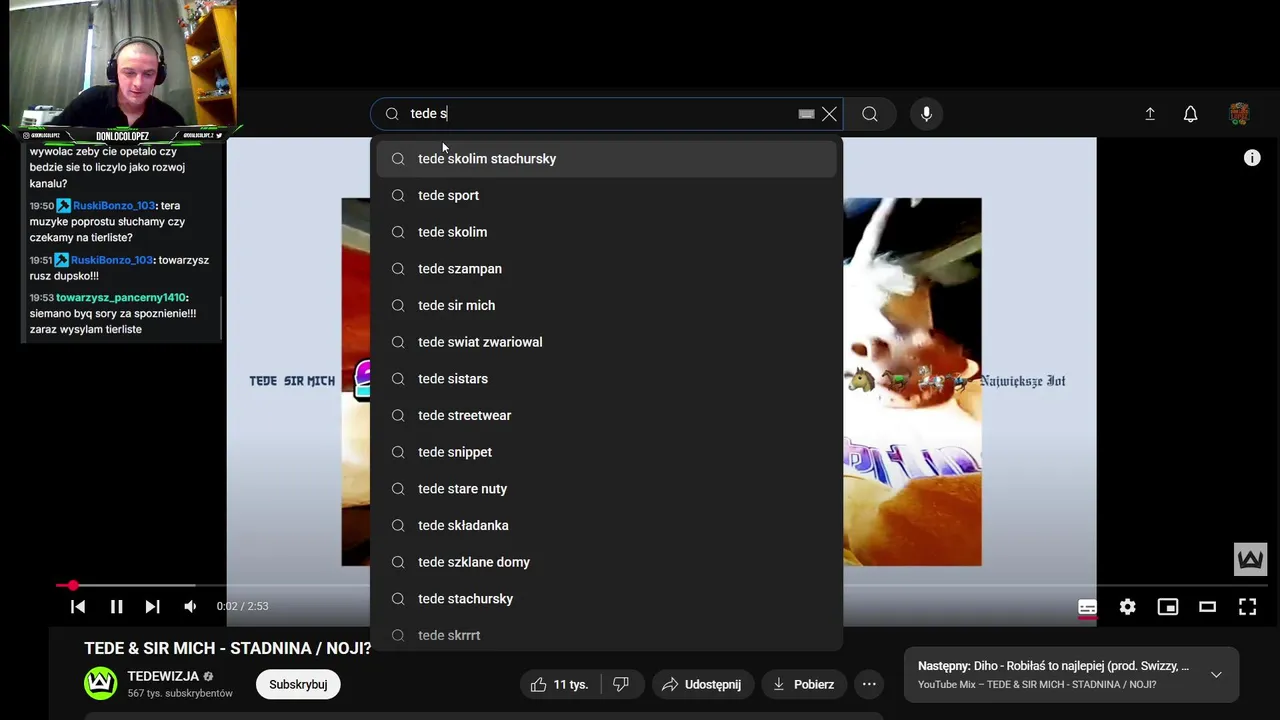The image size is (1280, 720).
Task: Open the account avatar menu
Action: click(1239, 114)
